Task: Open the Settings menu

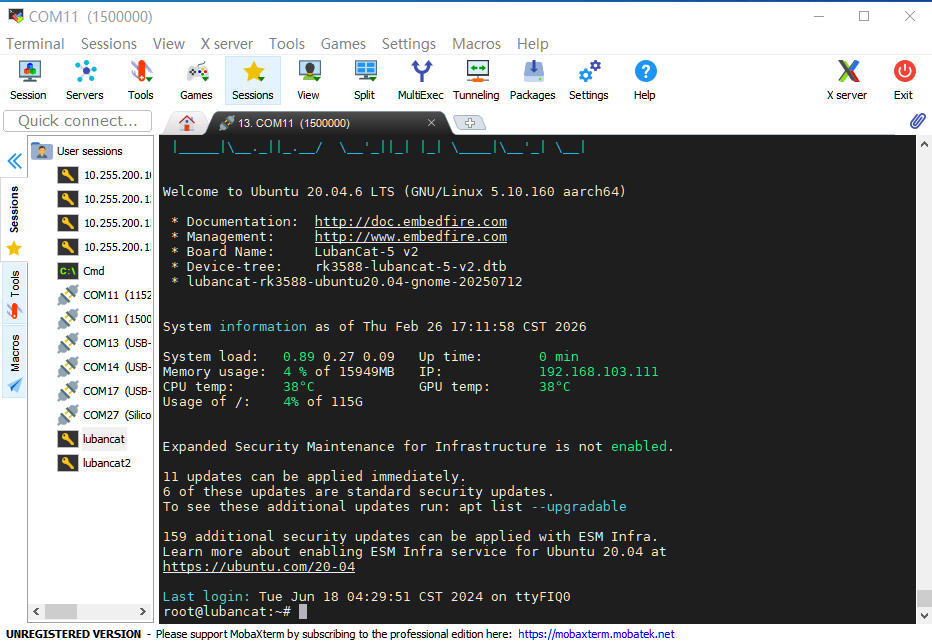Action: [409, 43]
